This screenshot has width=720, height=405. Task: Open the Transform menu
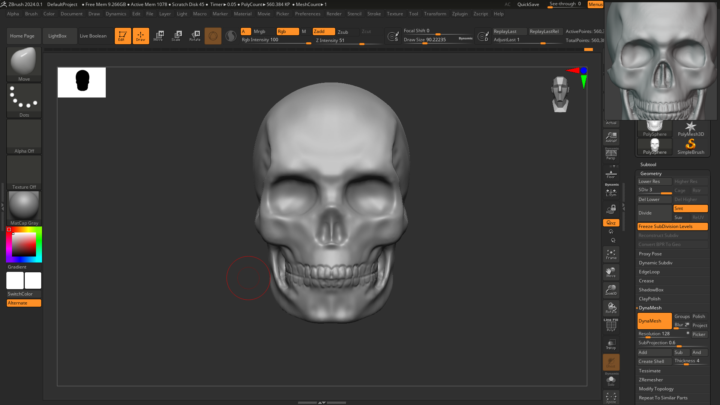click(435, 14)
